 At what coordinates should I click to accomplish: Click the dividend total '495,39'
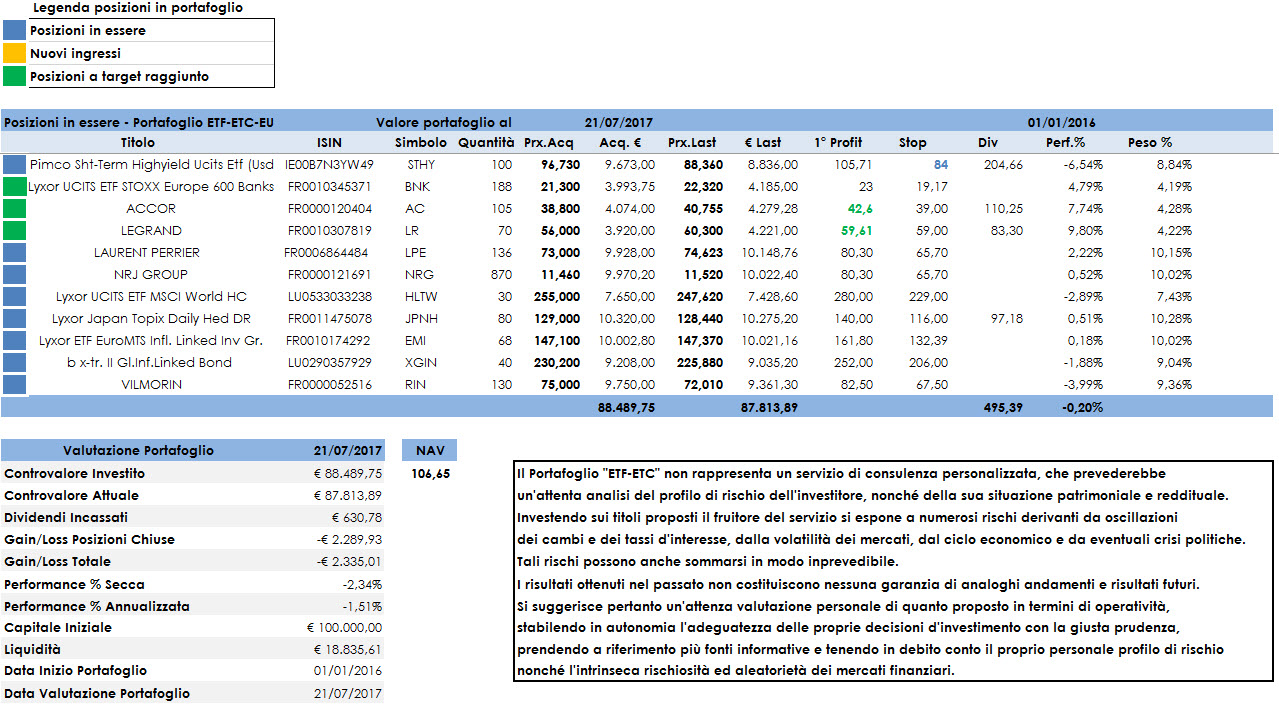[x=1003, y=407]
